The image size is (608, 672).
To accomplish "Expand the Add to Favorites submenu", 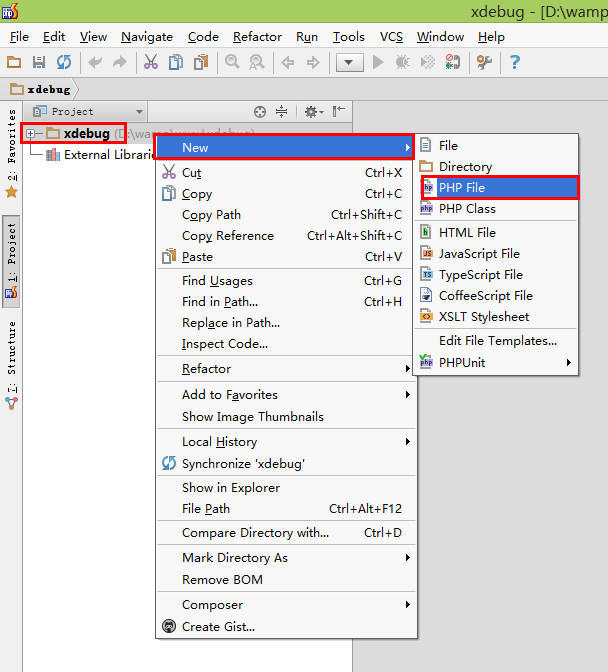I will pos(286,395).
